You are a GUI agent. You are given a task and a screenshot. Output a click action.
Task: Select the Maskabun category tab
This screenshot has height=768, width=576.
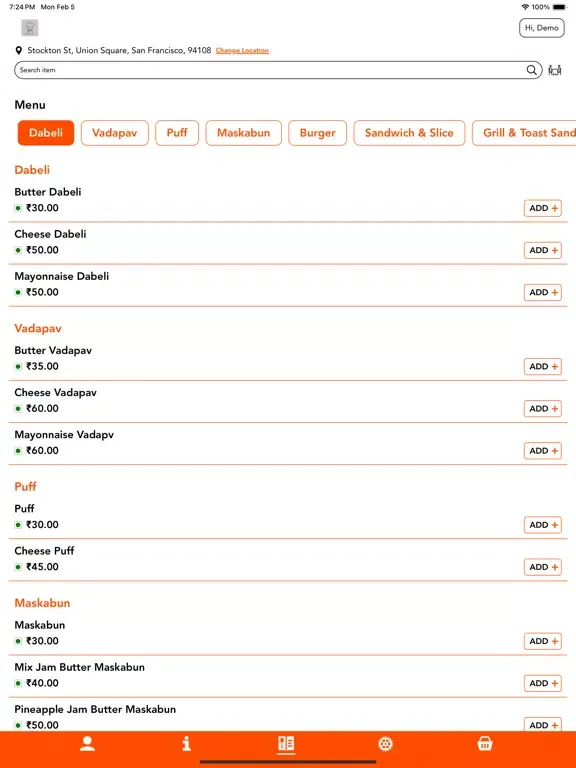coord(243,133)
